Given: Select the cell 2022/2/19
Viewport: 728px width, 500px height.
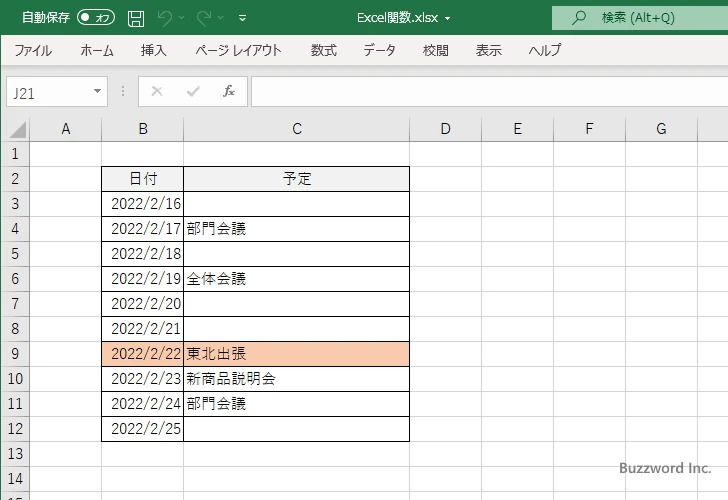Looking at the screenshot, I should (x=143, y=279).
